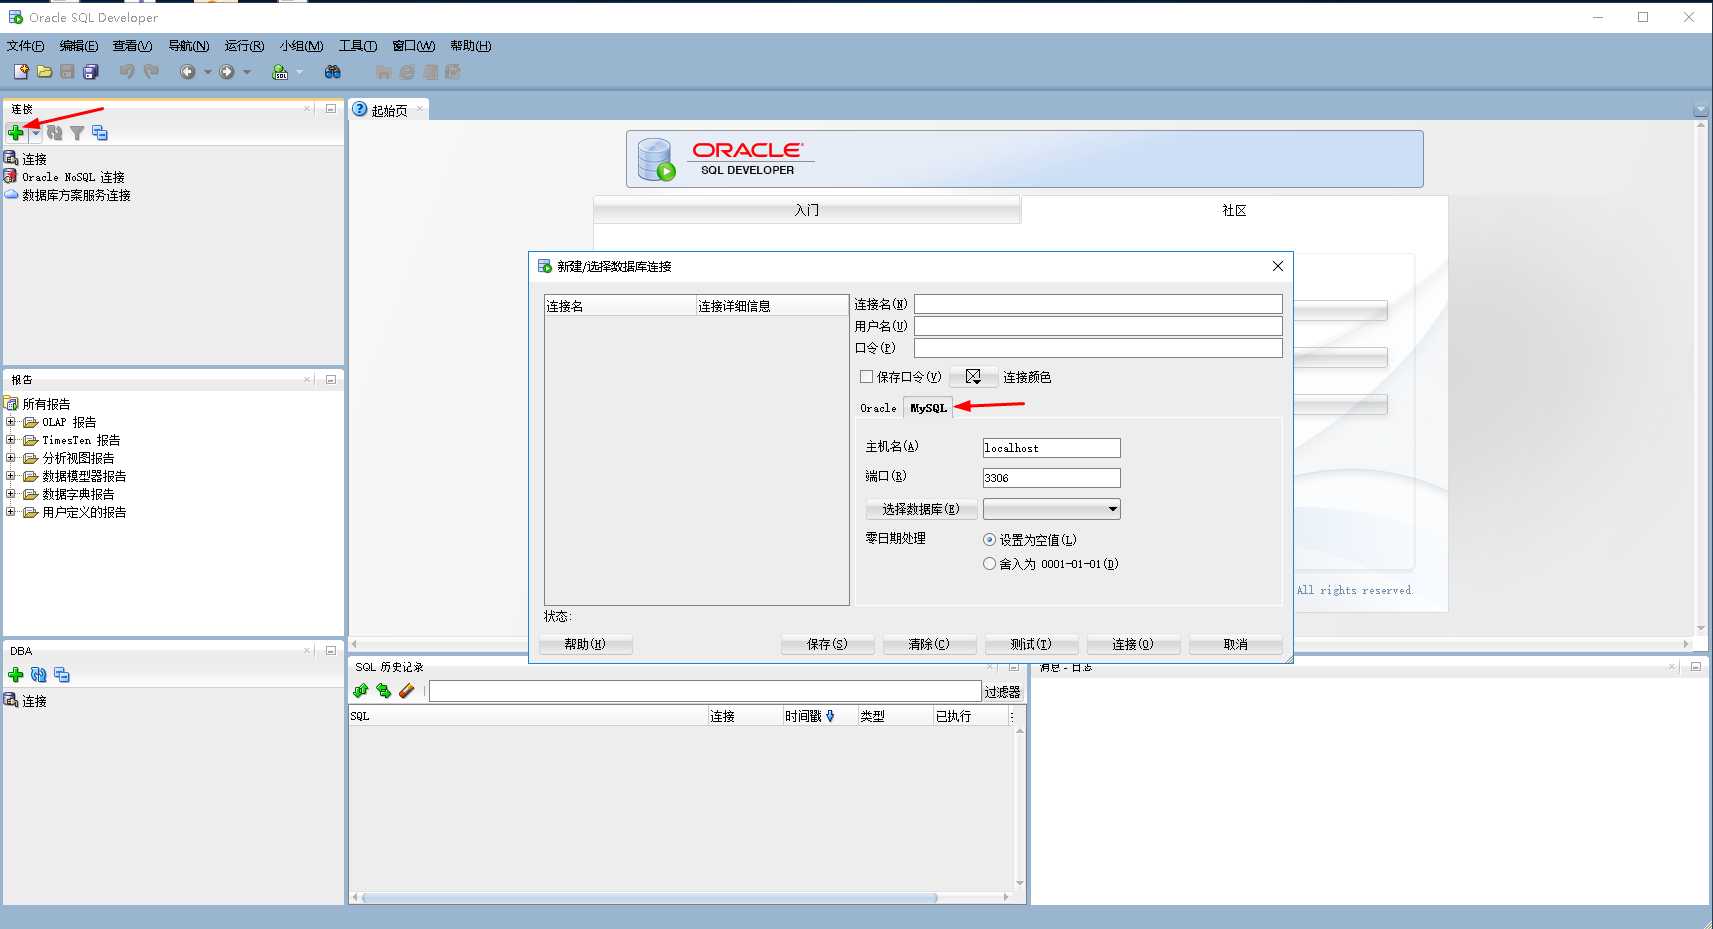Open the Back history dropdown arrow

(x=208, y=72)
